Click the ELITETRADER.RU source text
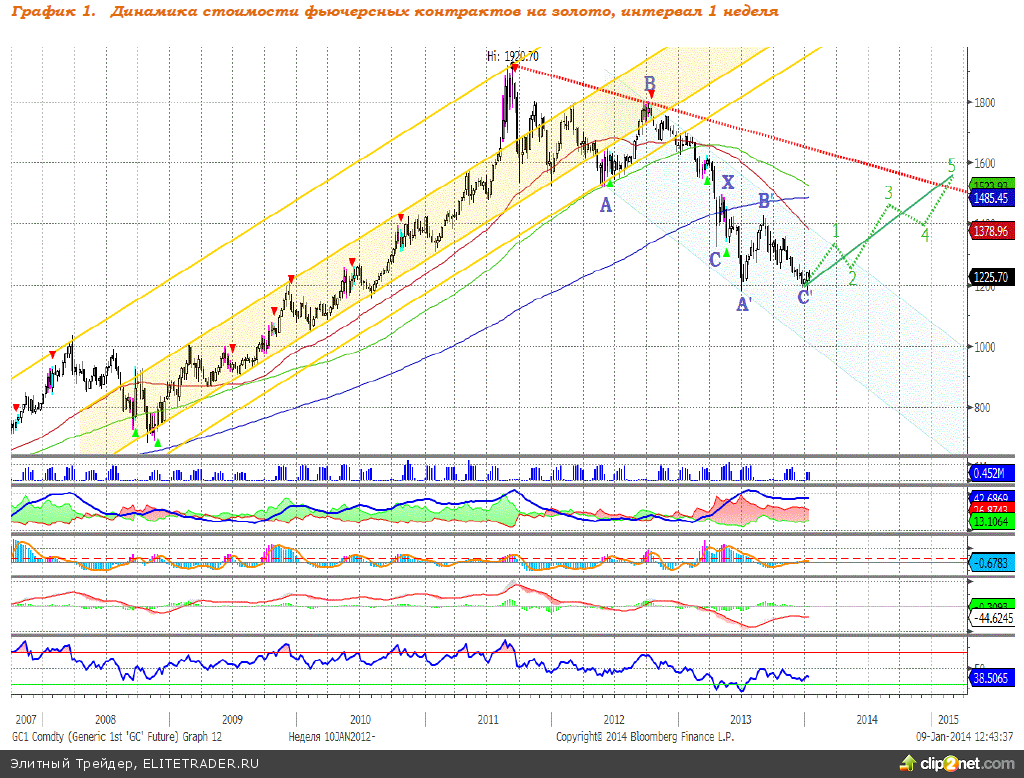Screen dimensions: 1024x778 tap(200, 764)
